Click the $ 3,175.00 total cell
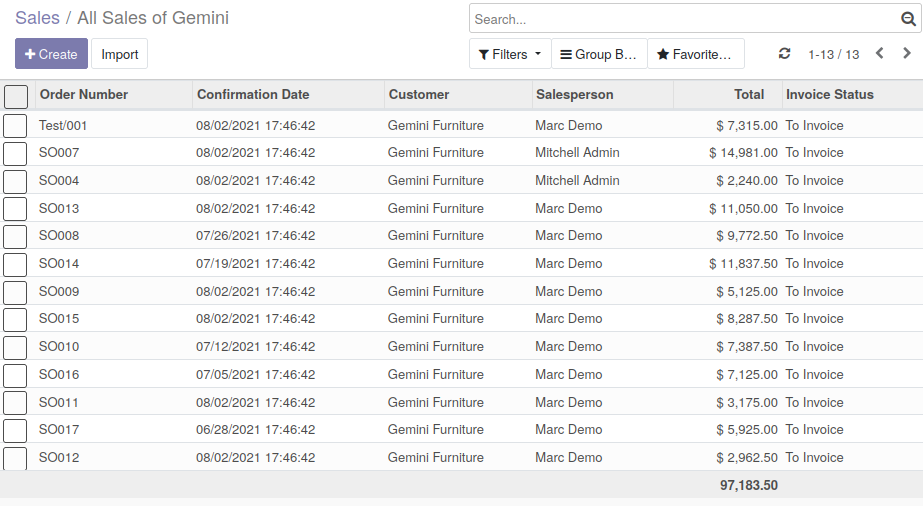 [746, 402]
